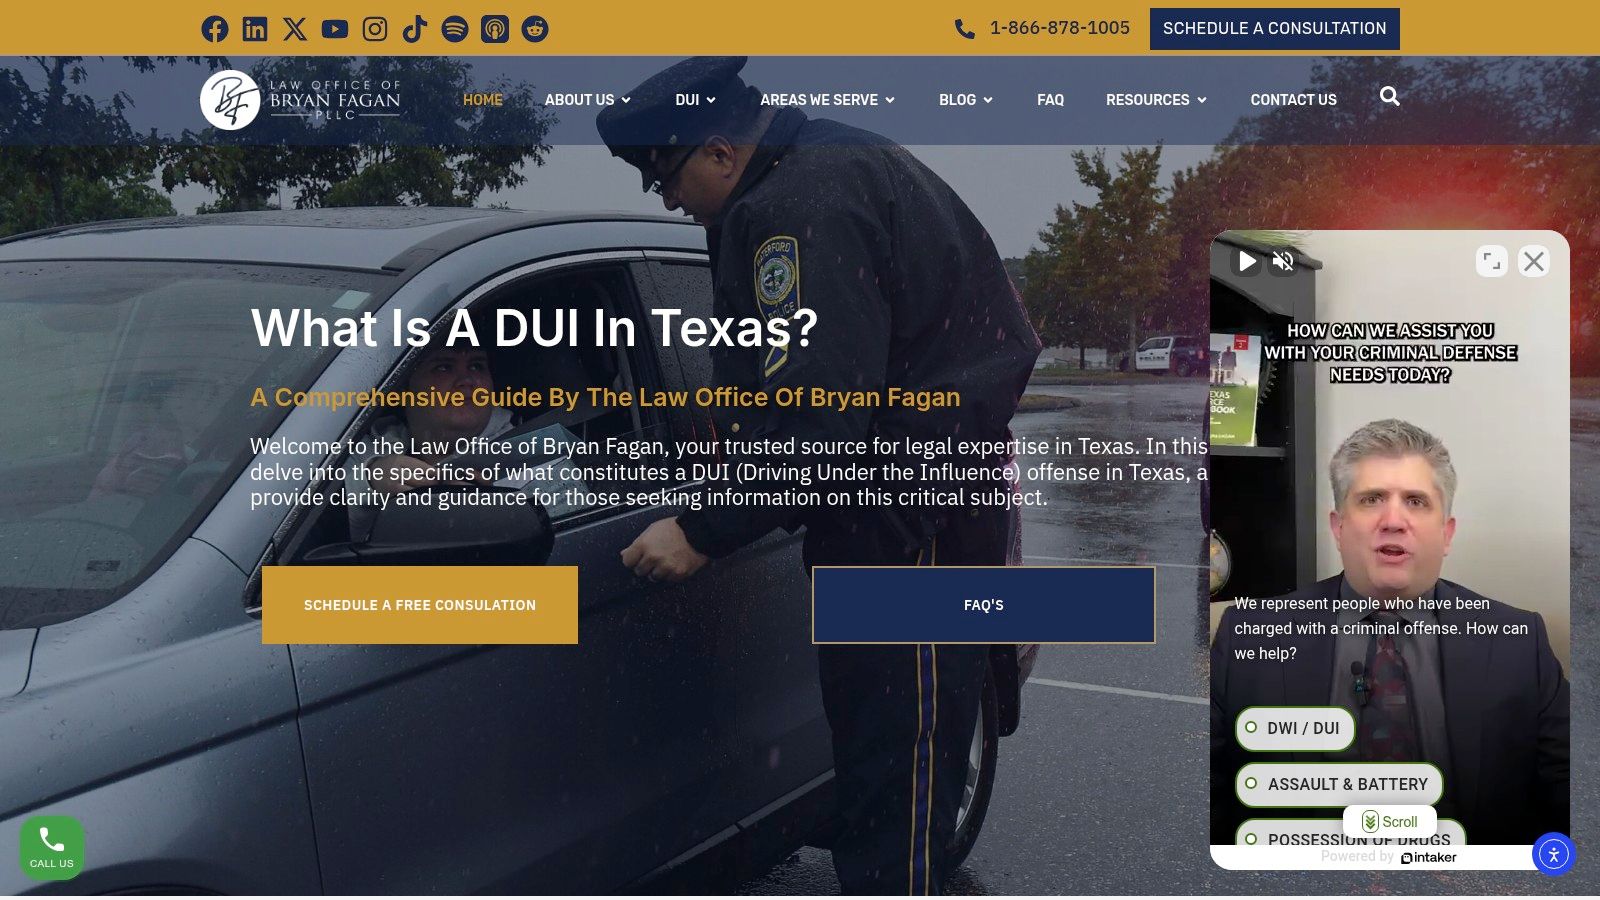Open the Facebook social icon
The image size is (1600, 900).
pos(215,29)
